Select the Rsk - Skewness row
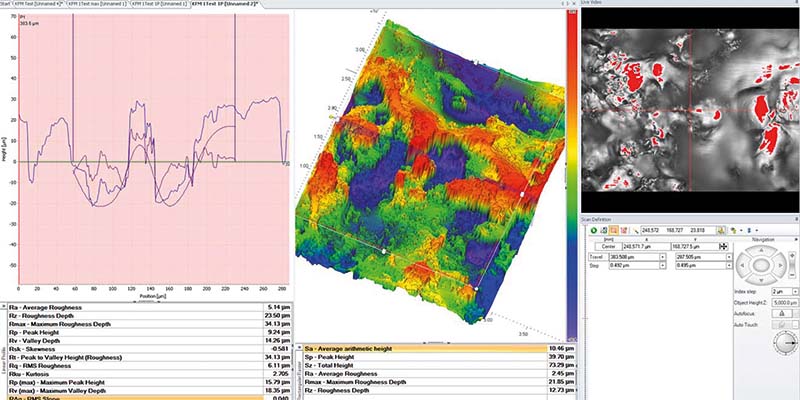Screen dimensions: 800x400 point(149,349)
